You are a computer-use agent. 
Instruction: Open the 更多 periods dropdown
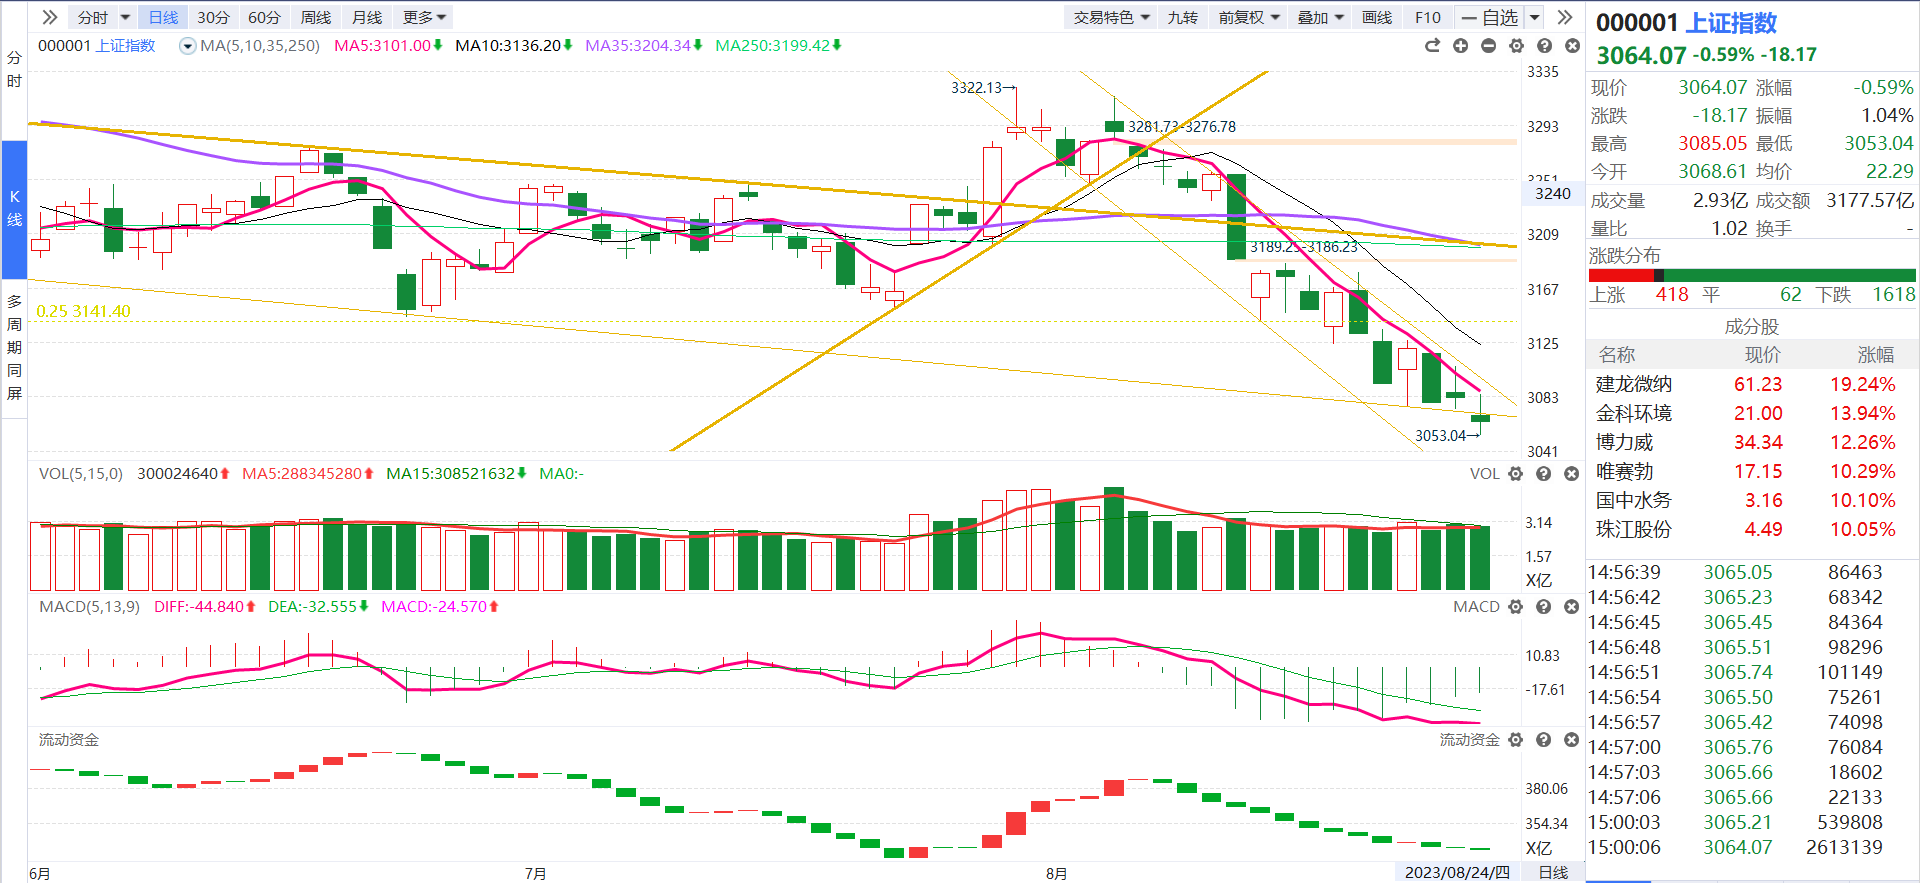coord(424,17)
